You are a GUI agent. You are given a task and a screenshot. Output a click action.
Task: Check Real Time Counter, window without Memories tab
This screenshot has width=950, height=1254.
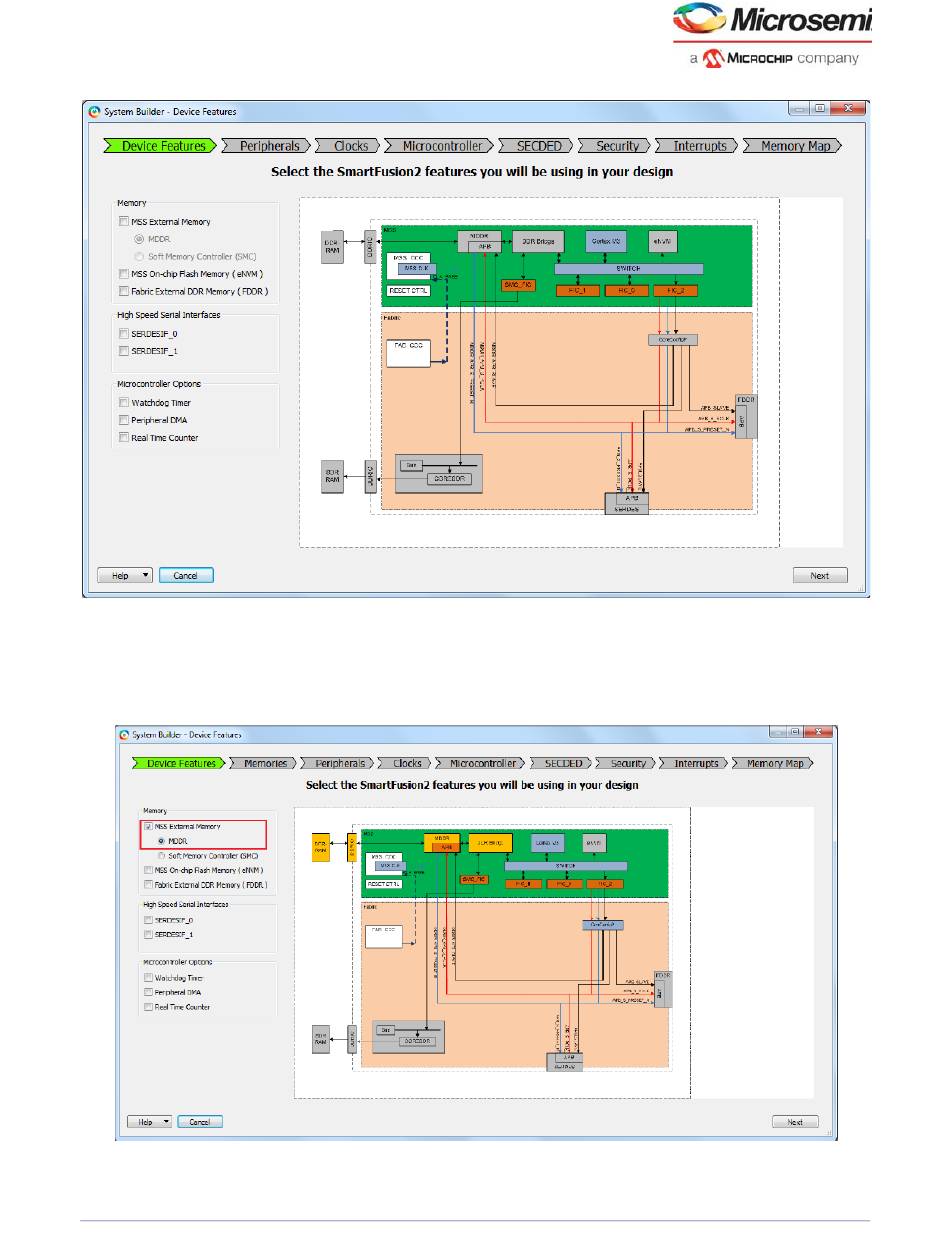coord(123,437)
